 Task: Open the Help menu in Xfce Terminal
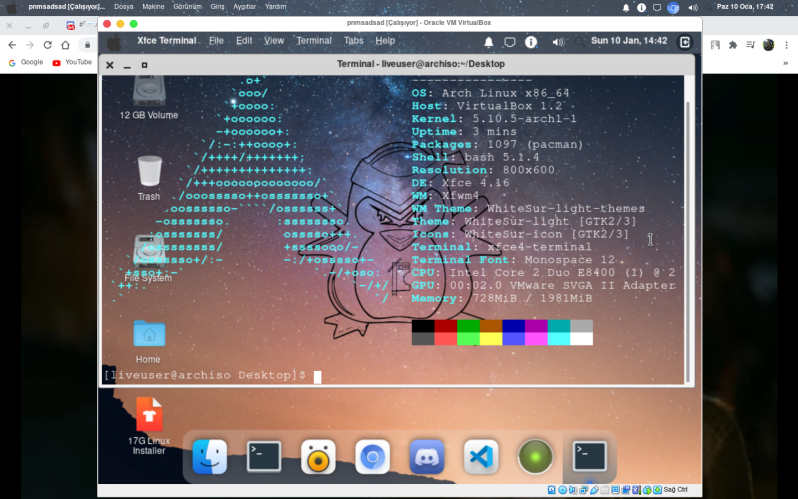click(385, 41)
